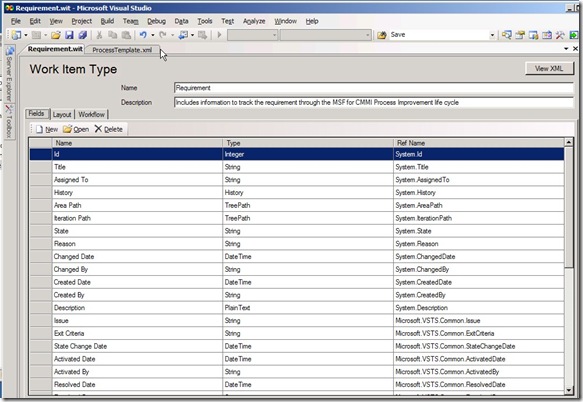
Task: Click the Redo arrow icon
Action: tap(163, 35)
